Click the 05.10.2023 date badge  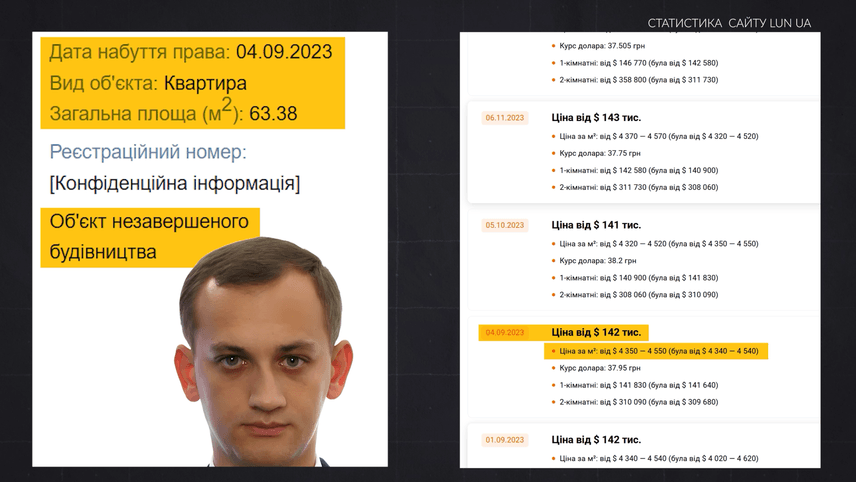[x=505, y=225]
